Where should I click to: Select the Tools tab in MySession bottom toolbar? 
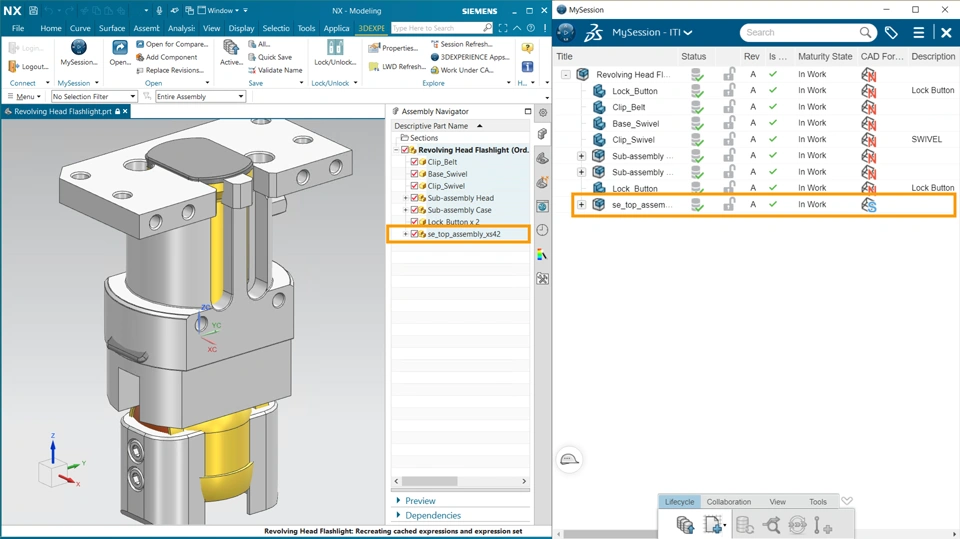(x=818, y=502)
